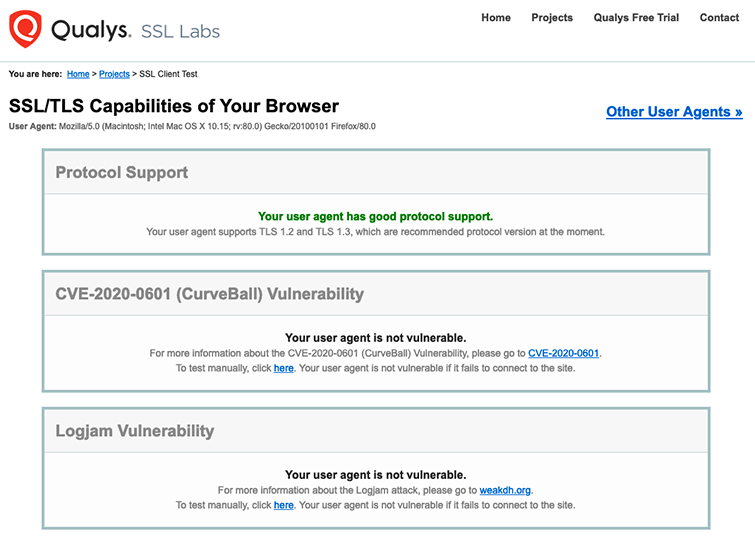Screen dimensions: 755x536
Task: Follow the Home breadcrumb link
Action: (78, 74)
